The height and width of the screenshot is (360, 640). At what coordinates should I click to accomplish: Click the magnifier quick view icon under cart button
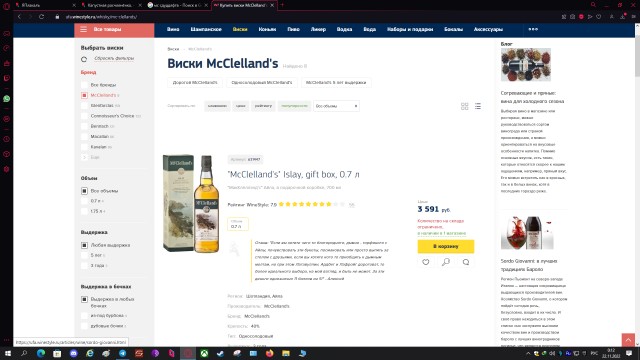pyautogui.click(x=446, y=262)
